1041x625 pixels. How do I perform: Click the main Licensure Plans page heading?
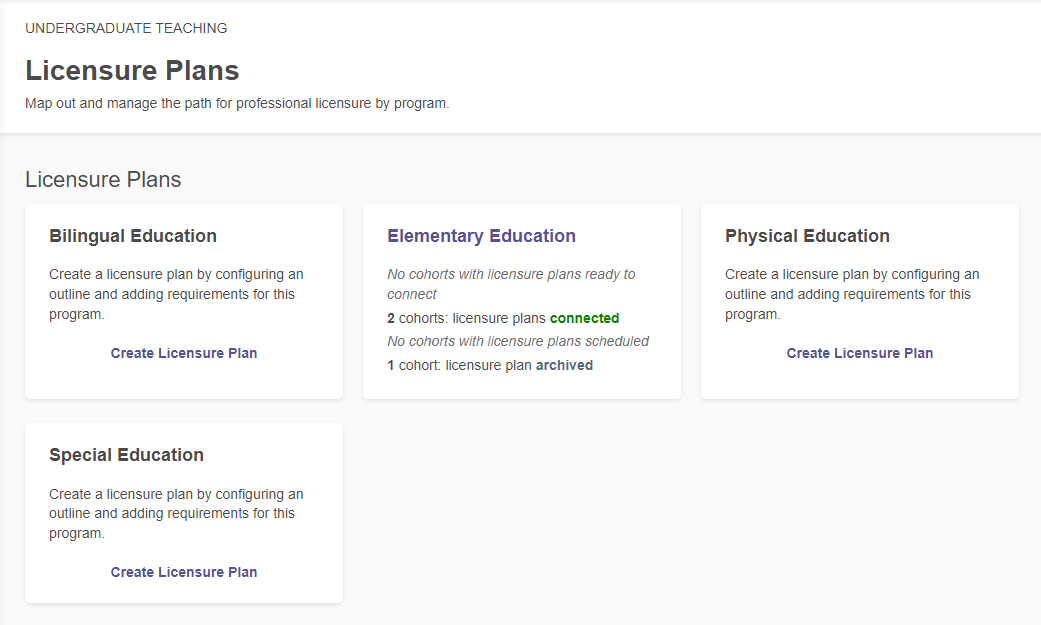[132, 70]
